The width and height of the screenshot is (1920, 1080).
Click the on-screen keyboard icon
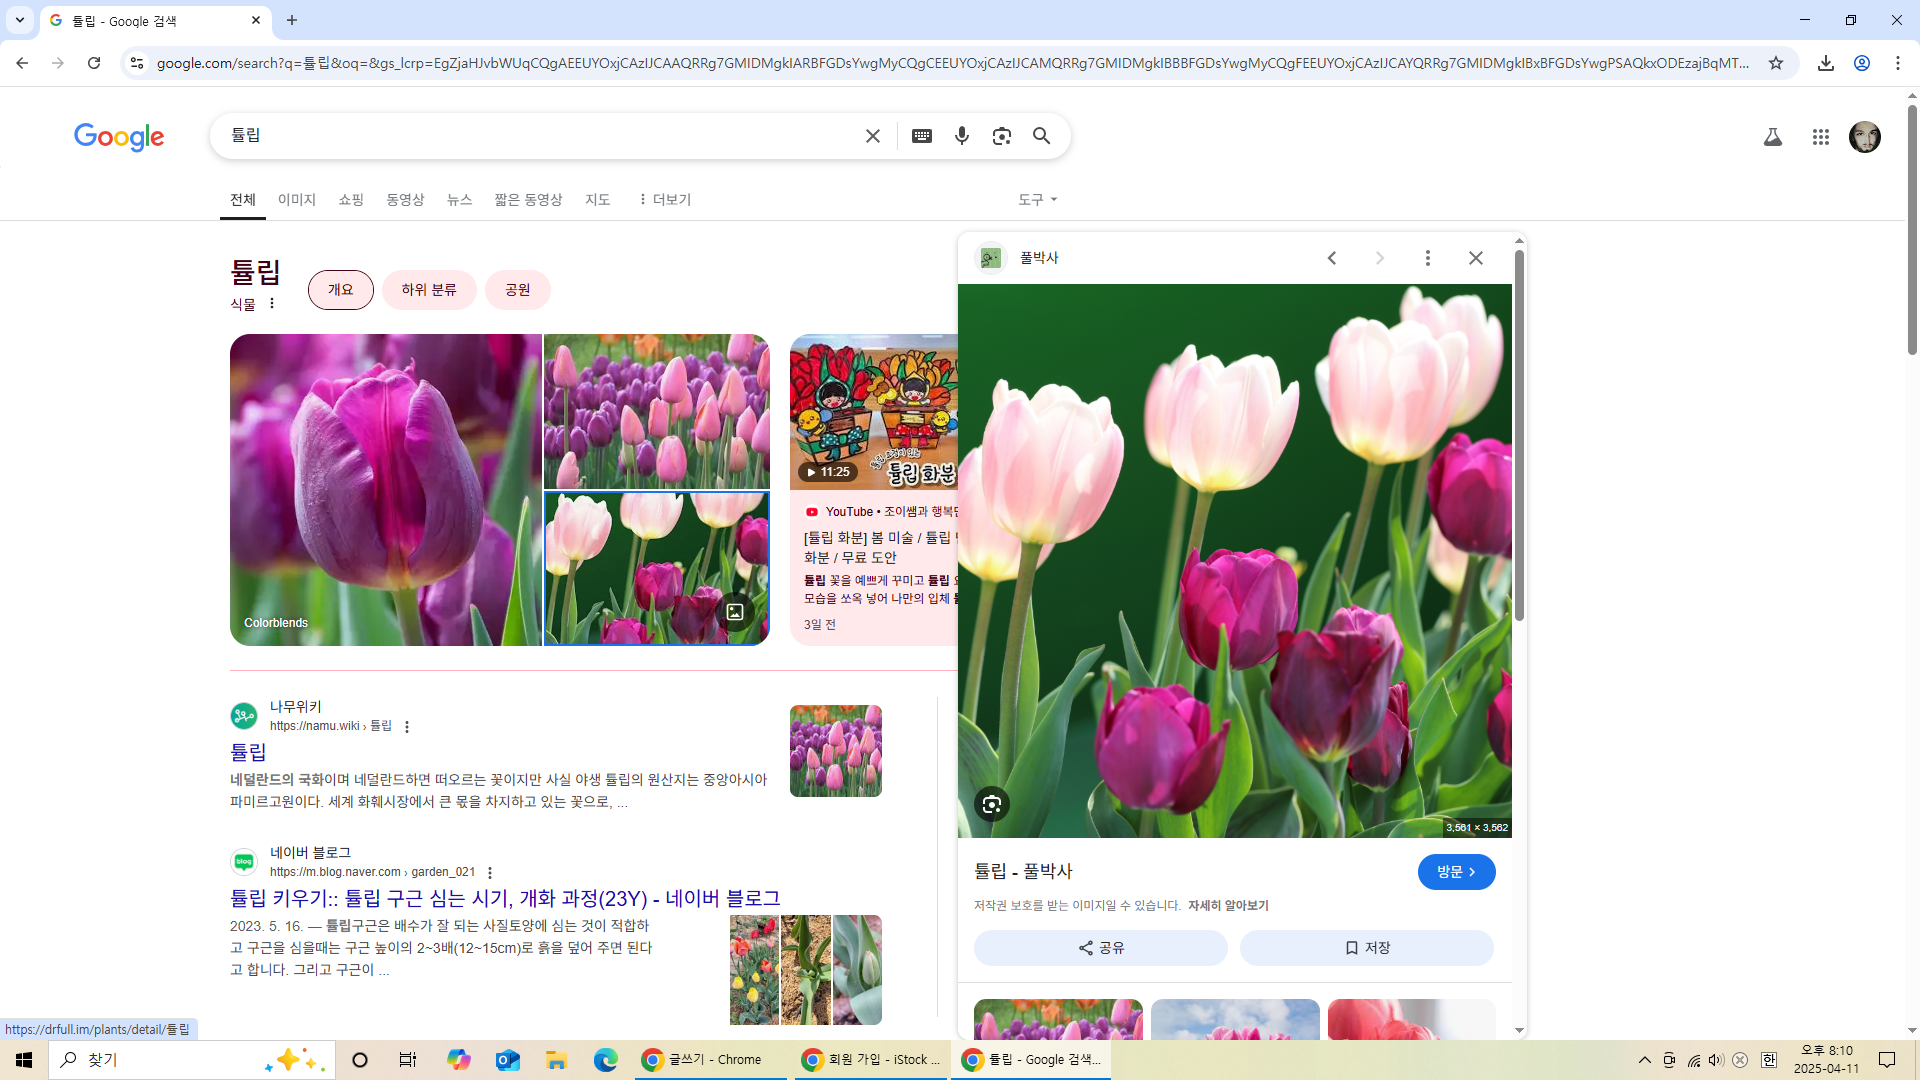coord(922,136)
